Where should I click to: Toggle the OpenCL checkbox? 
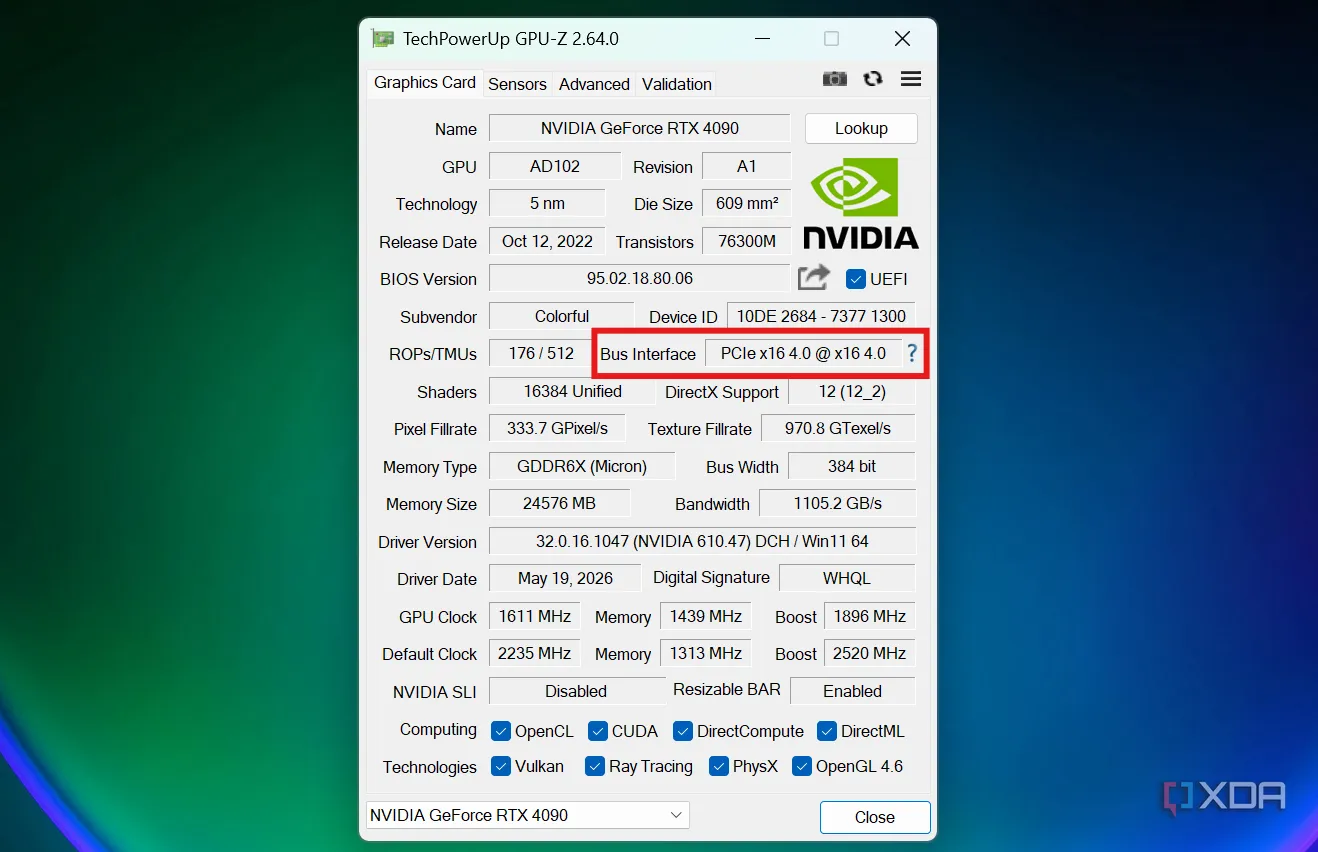(x=501, y=731)
